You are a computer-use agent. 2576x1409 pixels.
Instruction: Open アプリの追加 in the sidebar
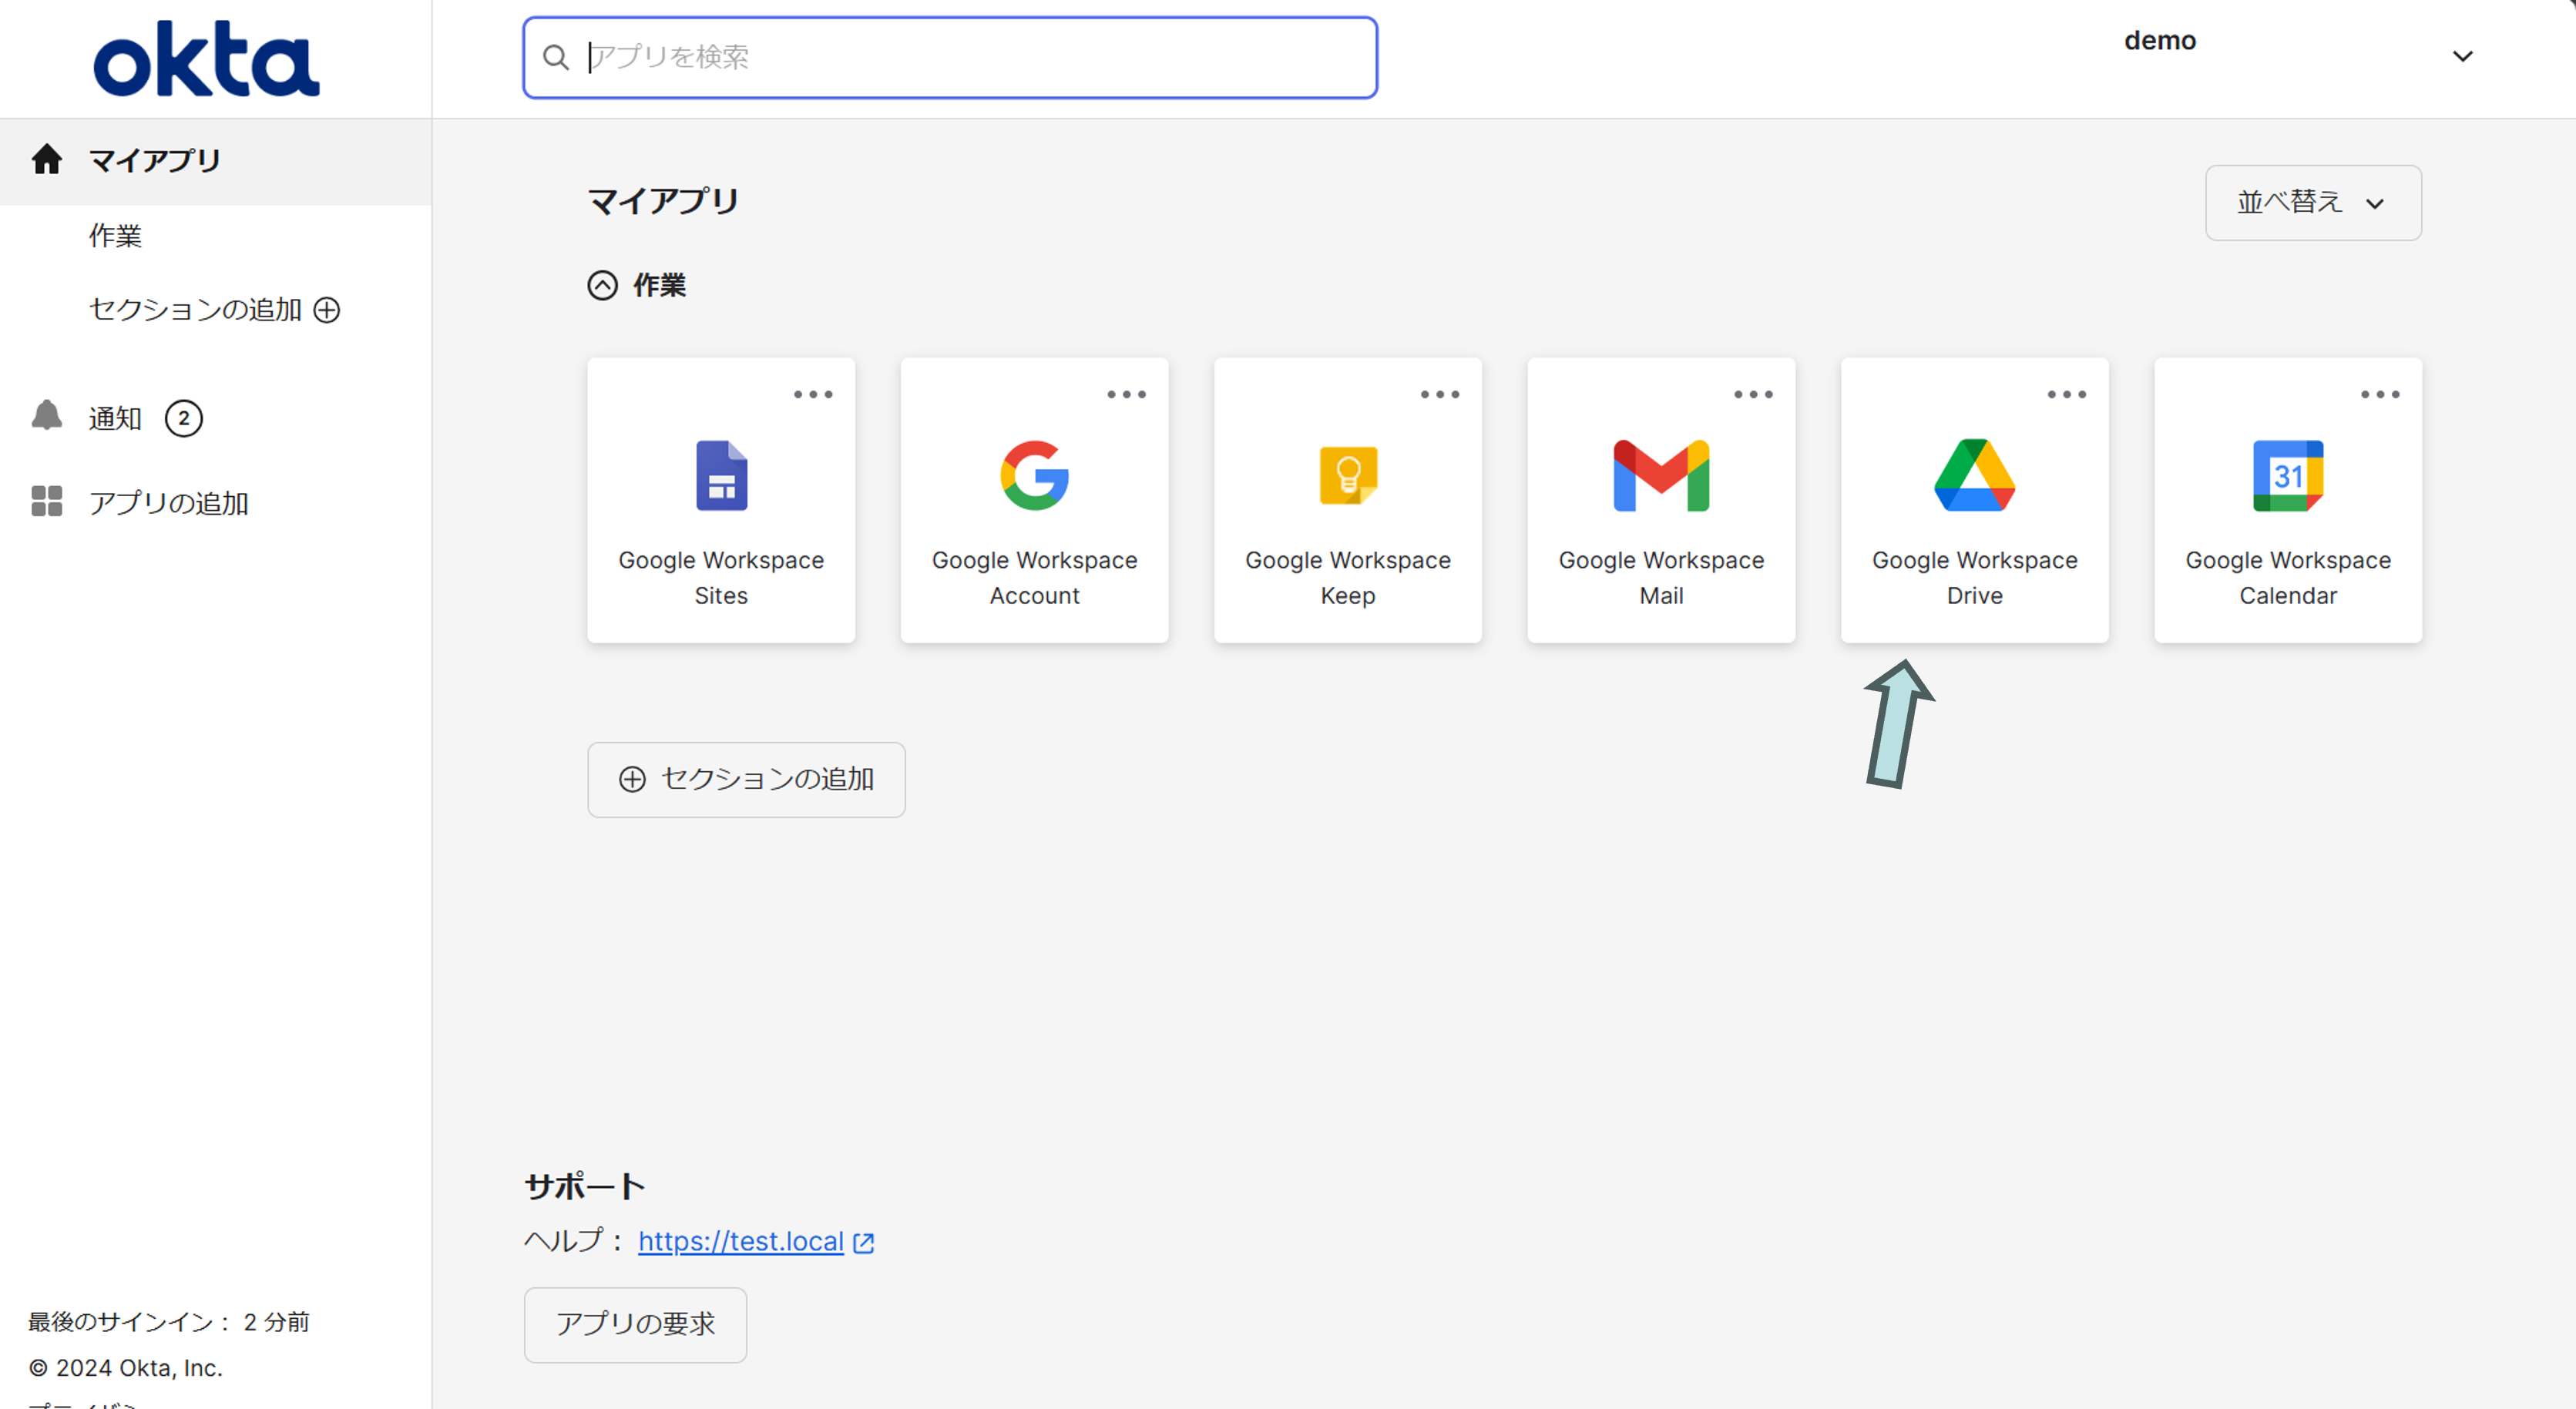[x=168, y=503]
